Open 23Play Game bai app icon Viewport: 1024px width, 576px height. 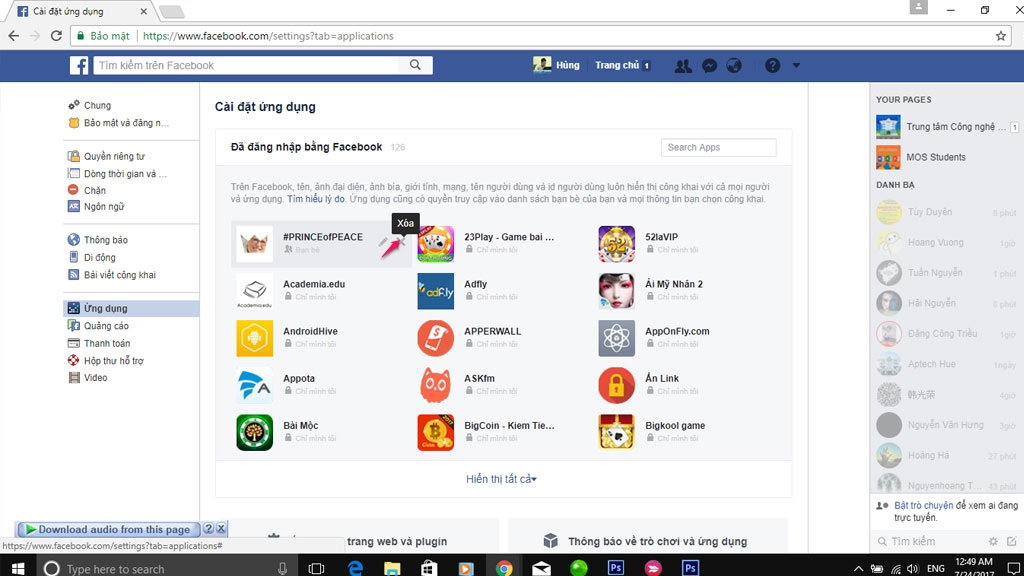point(436,244)
